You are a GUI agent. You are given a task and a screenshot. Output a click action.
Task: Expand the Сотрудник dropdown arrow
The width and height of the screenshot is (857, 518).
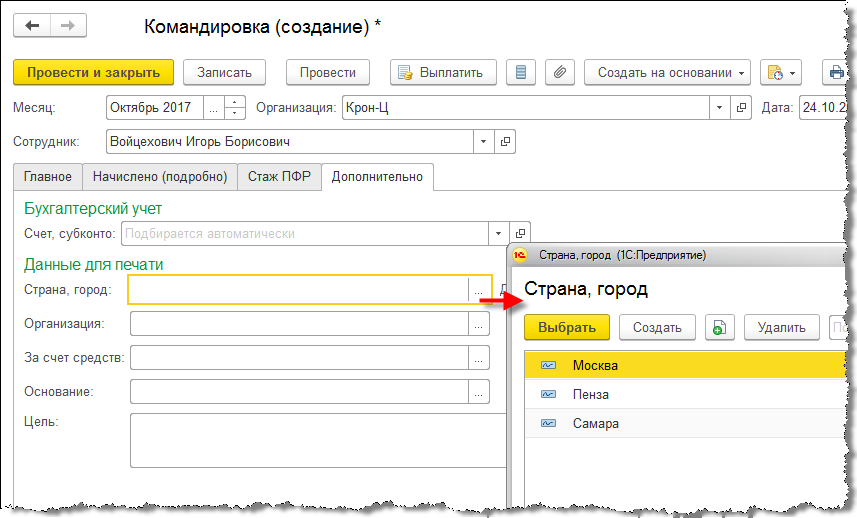(484, 142)
